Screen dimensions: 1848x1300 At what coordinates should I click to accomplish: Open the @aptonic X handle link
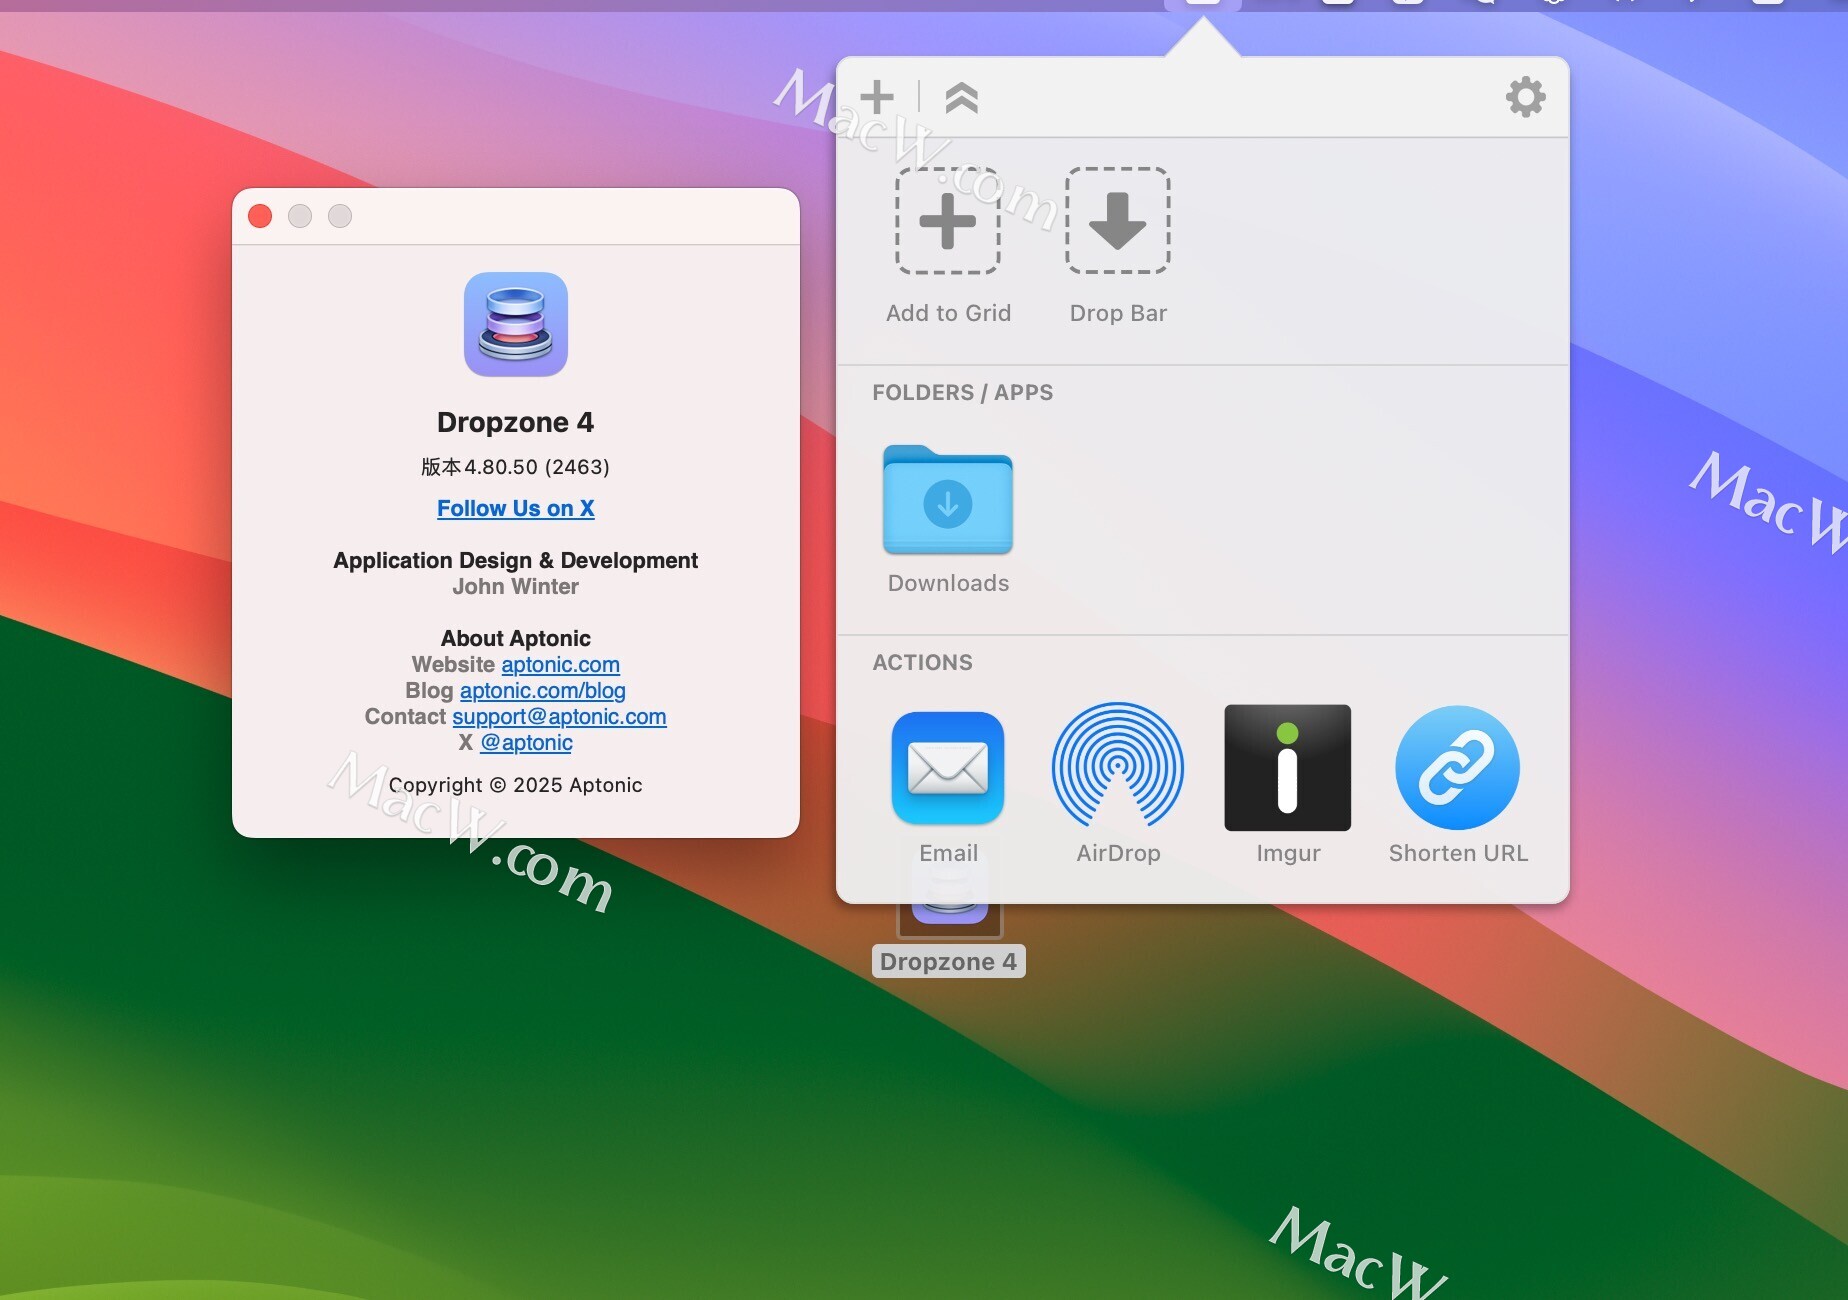point(526,742)
